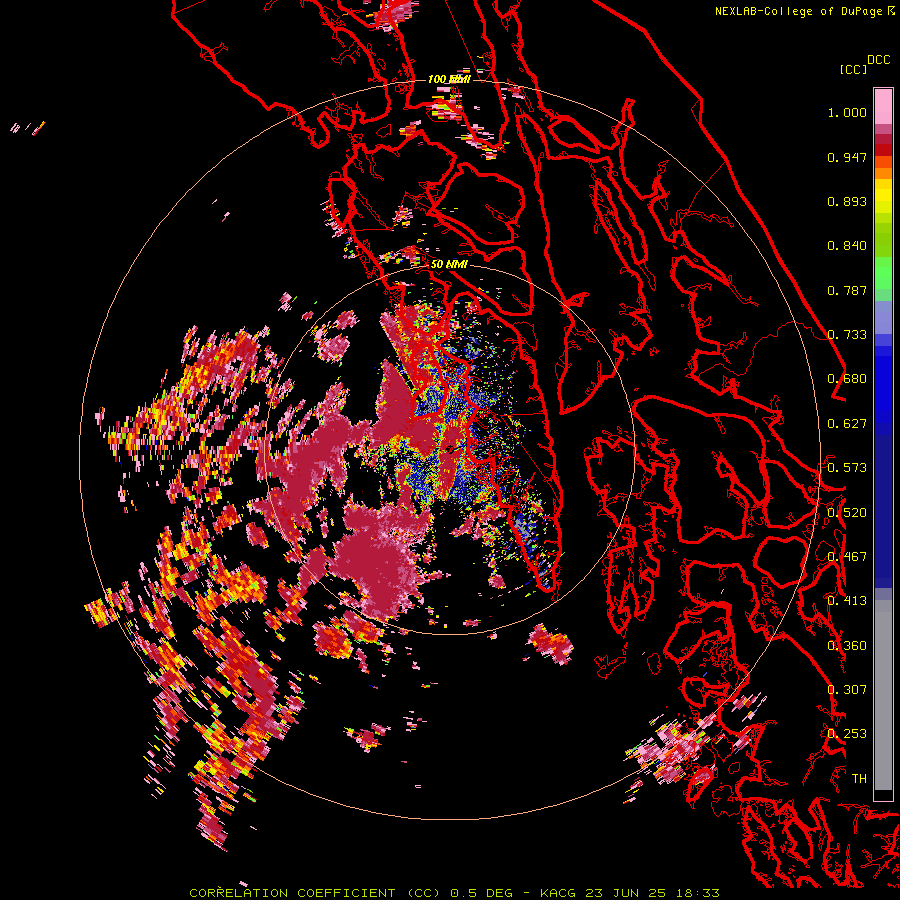Click the DCC label above the color scale
The height and width of the screenshot is (900, 900).
(879, 60)
